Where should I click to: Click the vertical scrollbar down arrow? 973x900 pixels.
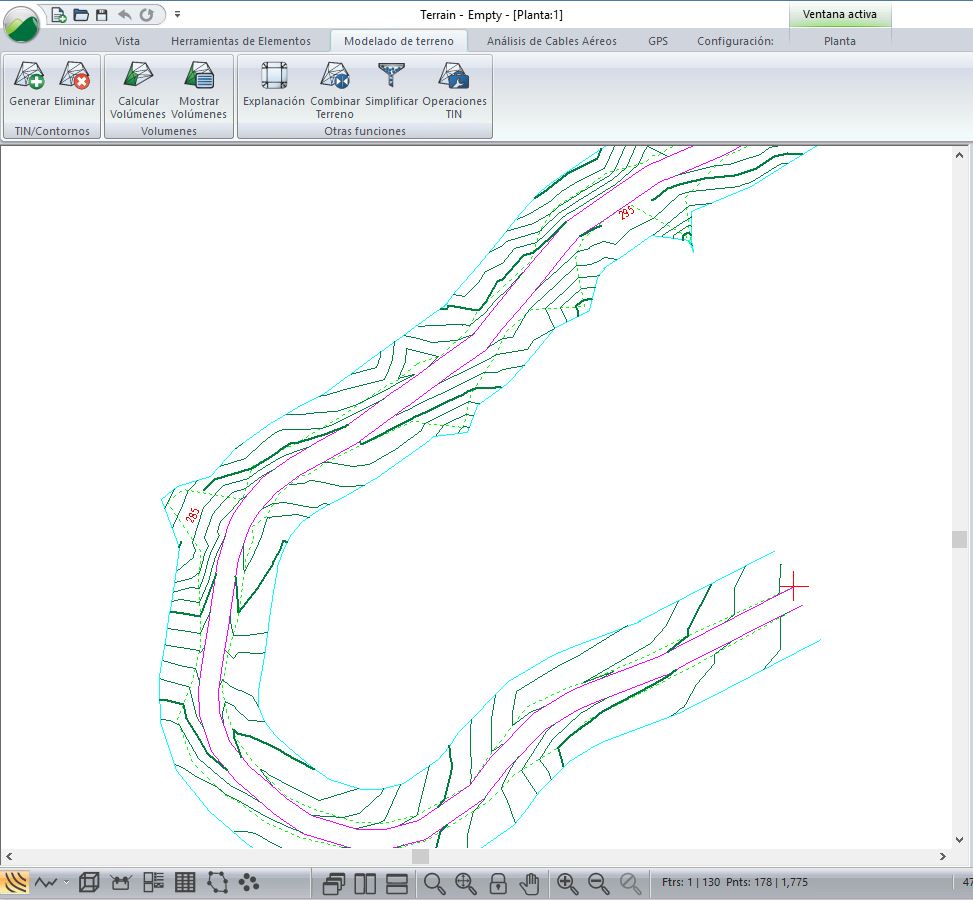pyautogui.click(x=960, y=840)
